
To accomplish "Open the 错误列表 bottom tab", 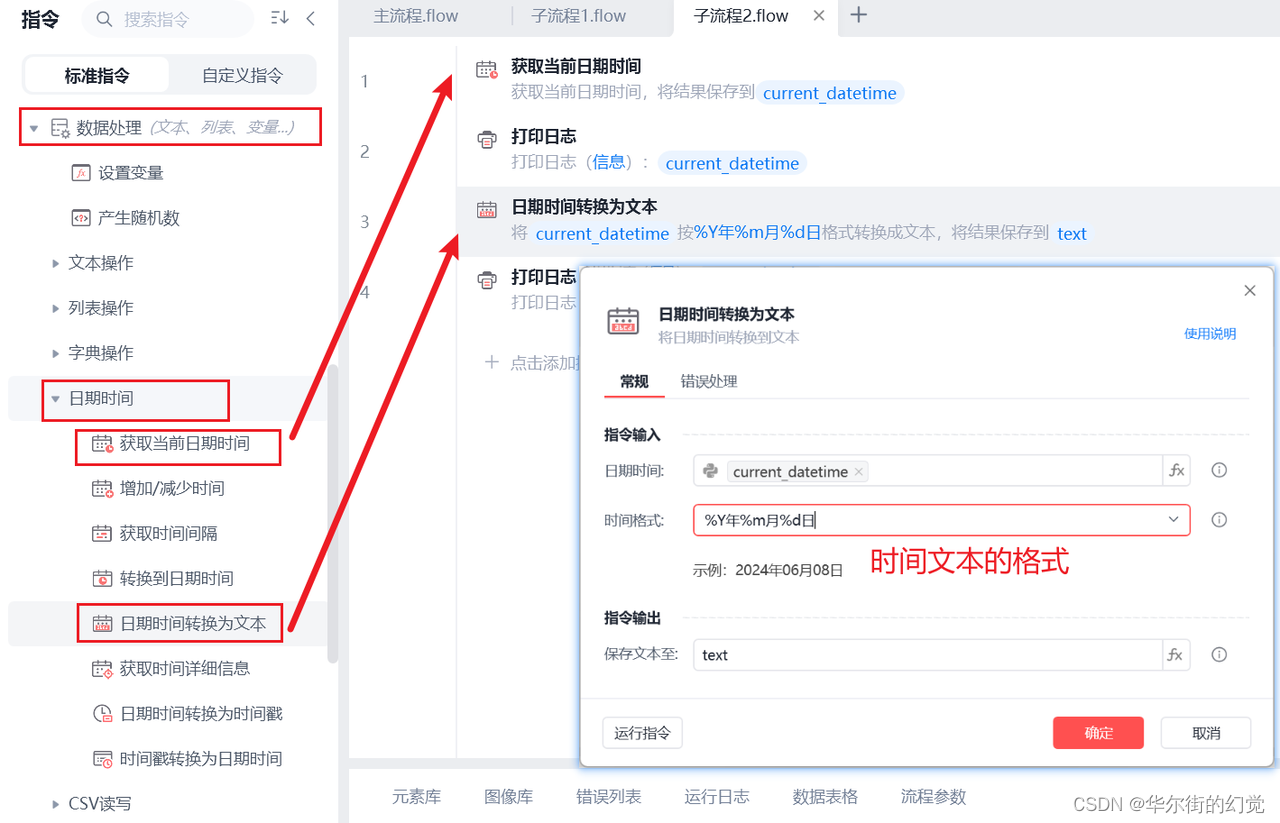I will click(609, 797).
